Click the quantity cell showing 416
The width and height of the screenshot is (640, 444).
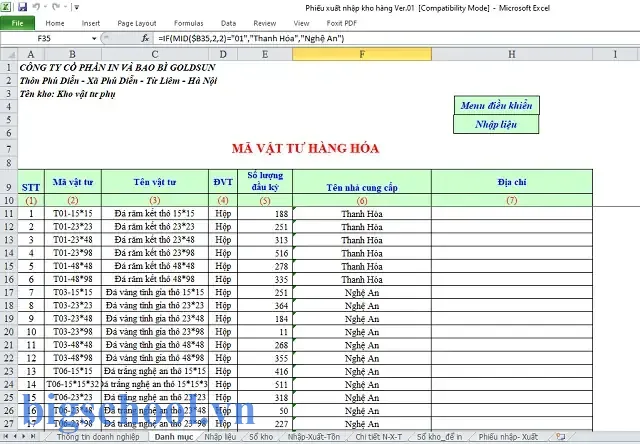[265, 371]
